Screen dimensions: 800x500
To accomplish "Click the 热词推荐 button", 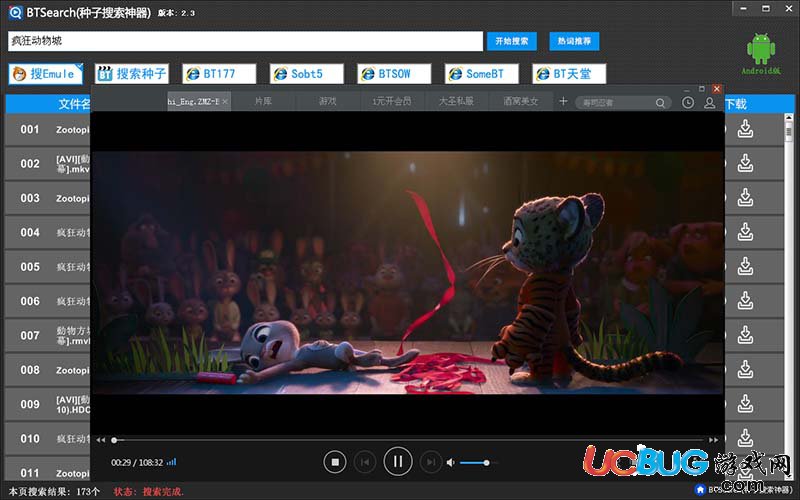I will tap(574, 41).
